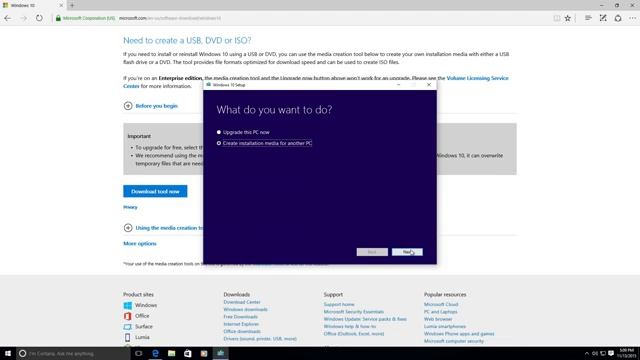Open Windows Phone apps and games link

tap(459, 334)
